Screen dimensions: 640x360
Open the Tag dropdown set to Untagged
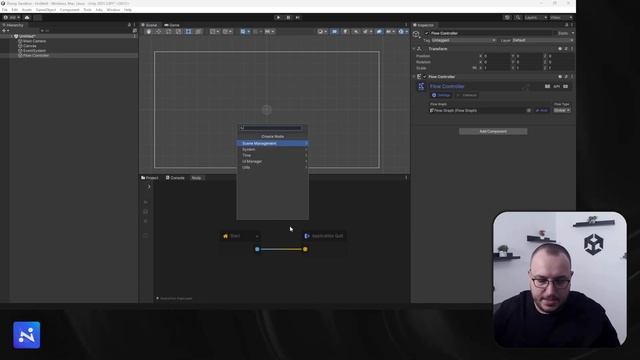[x=464, y=40]
